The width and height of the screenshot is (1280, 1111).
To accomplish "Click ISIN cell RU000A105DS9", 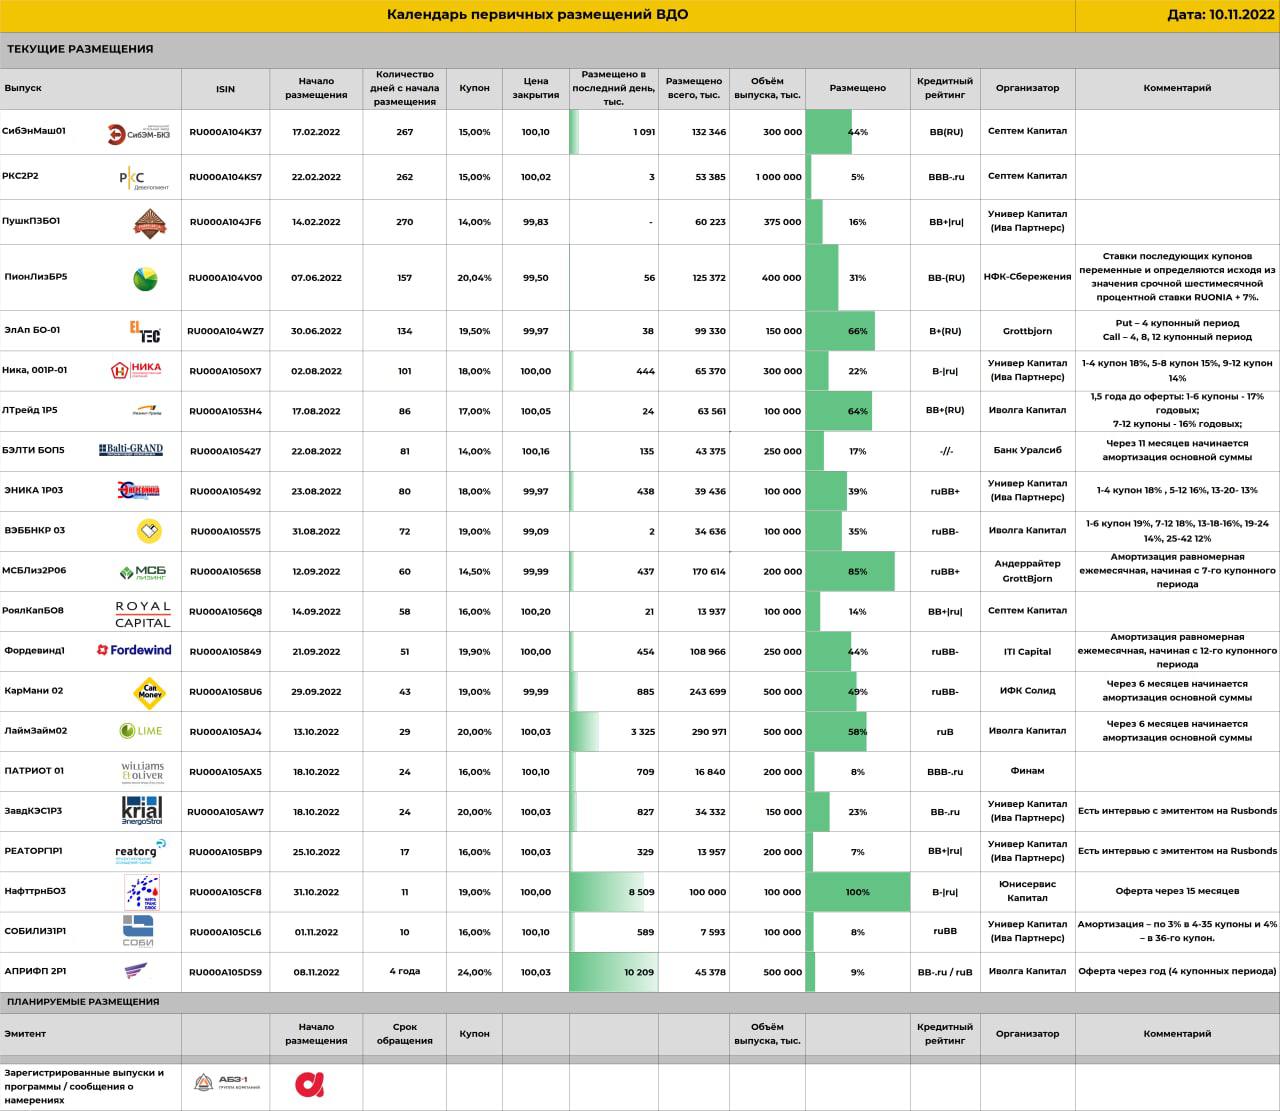I will pyautogui.click(x=225, y=972).
